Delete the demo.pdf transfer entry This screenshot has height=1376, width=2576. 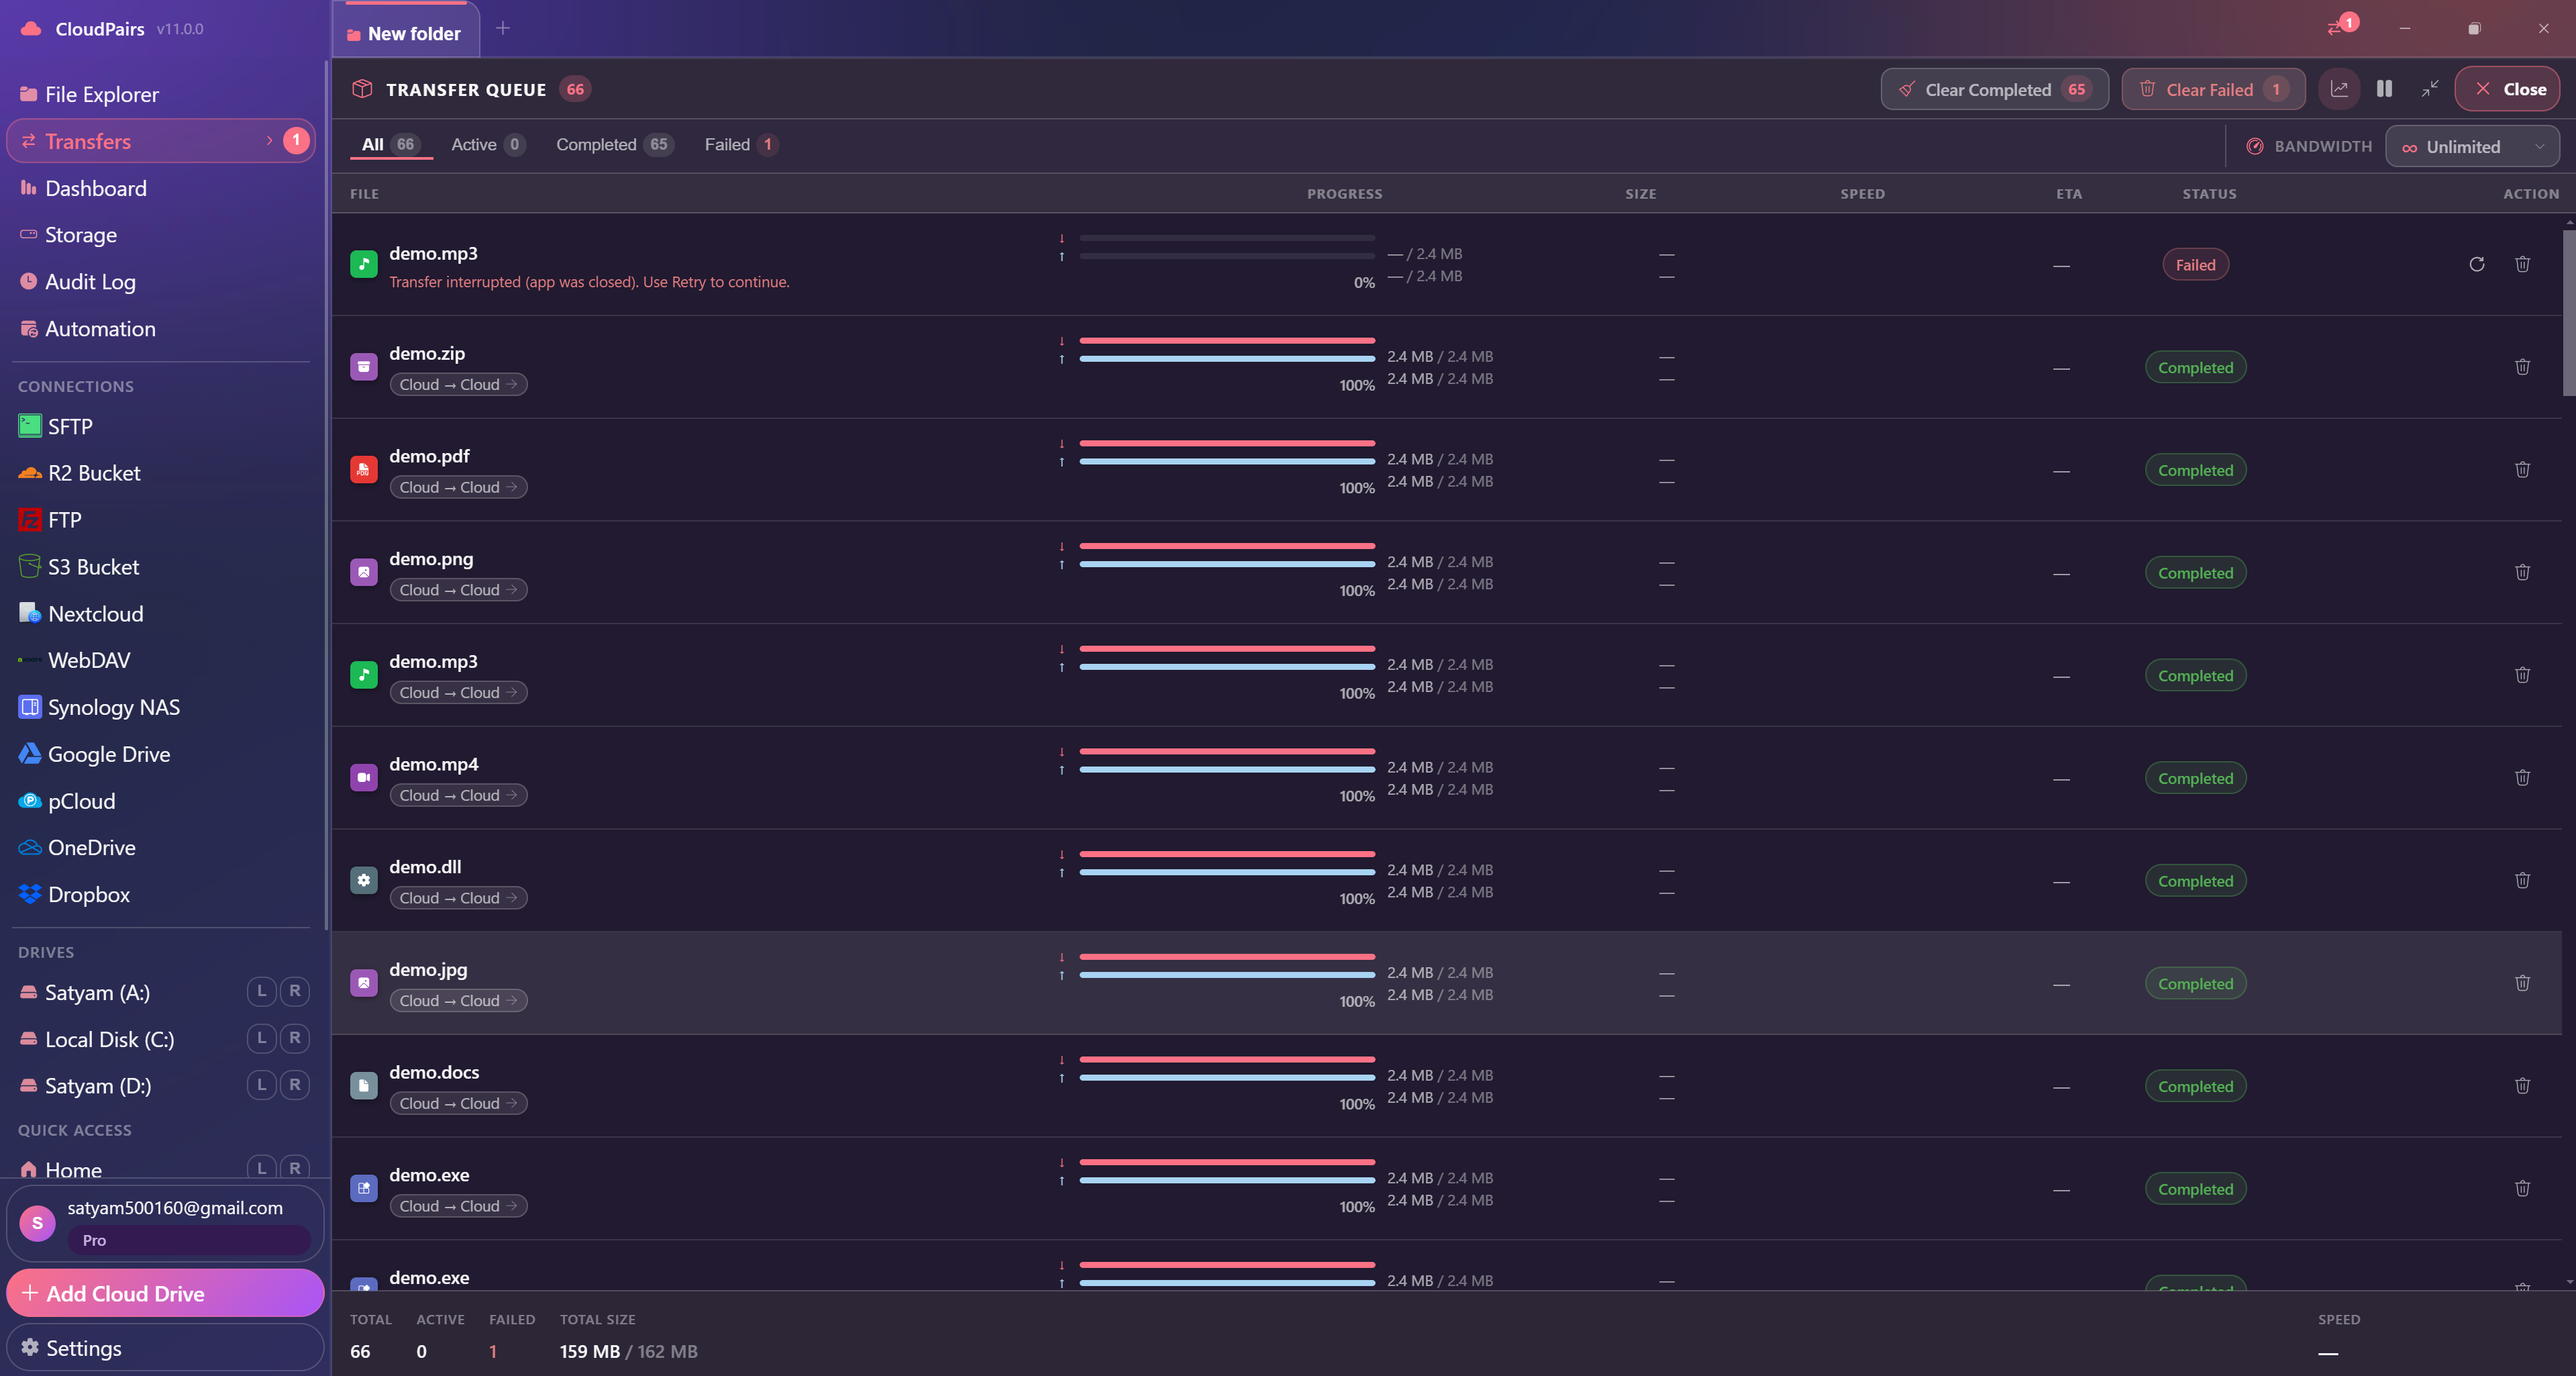pos(2522,470)
